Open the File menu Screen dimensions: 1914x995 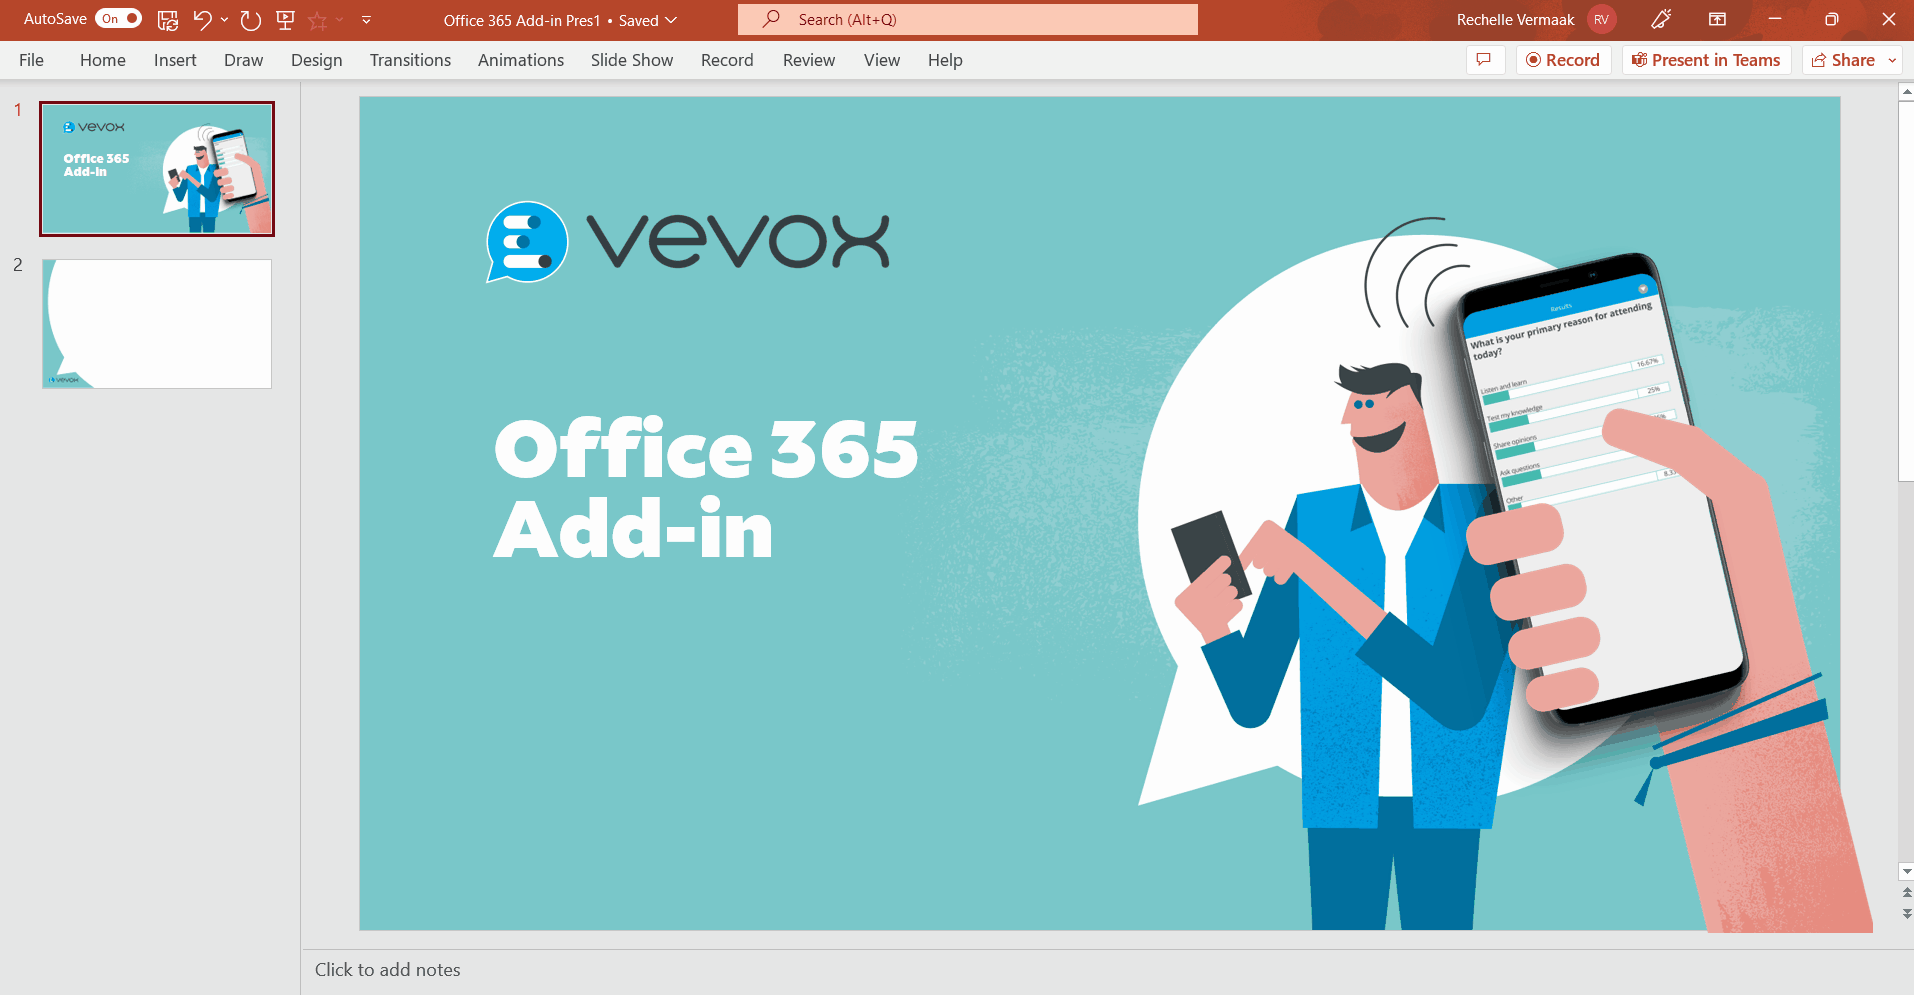click(x=31, y=60)
